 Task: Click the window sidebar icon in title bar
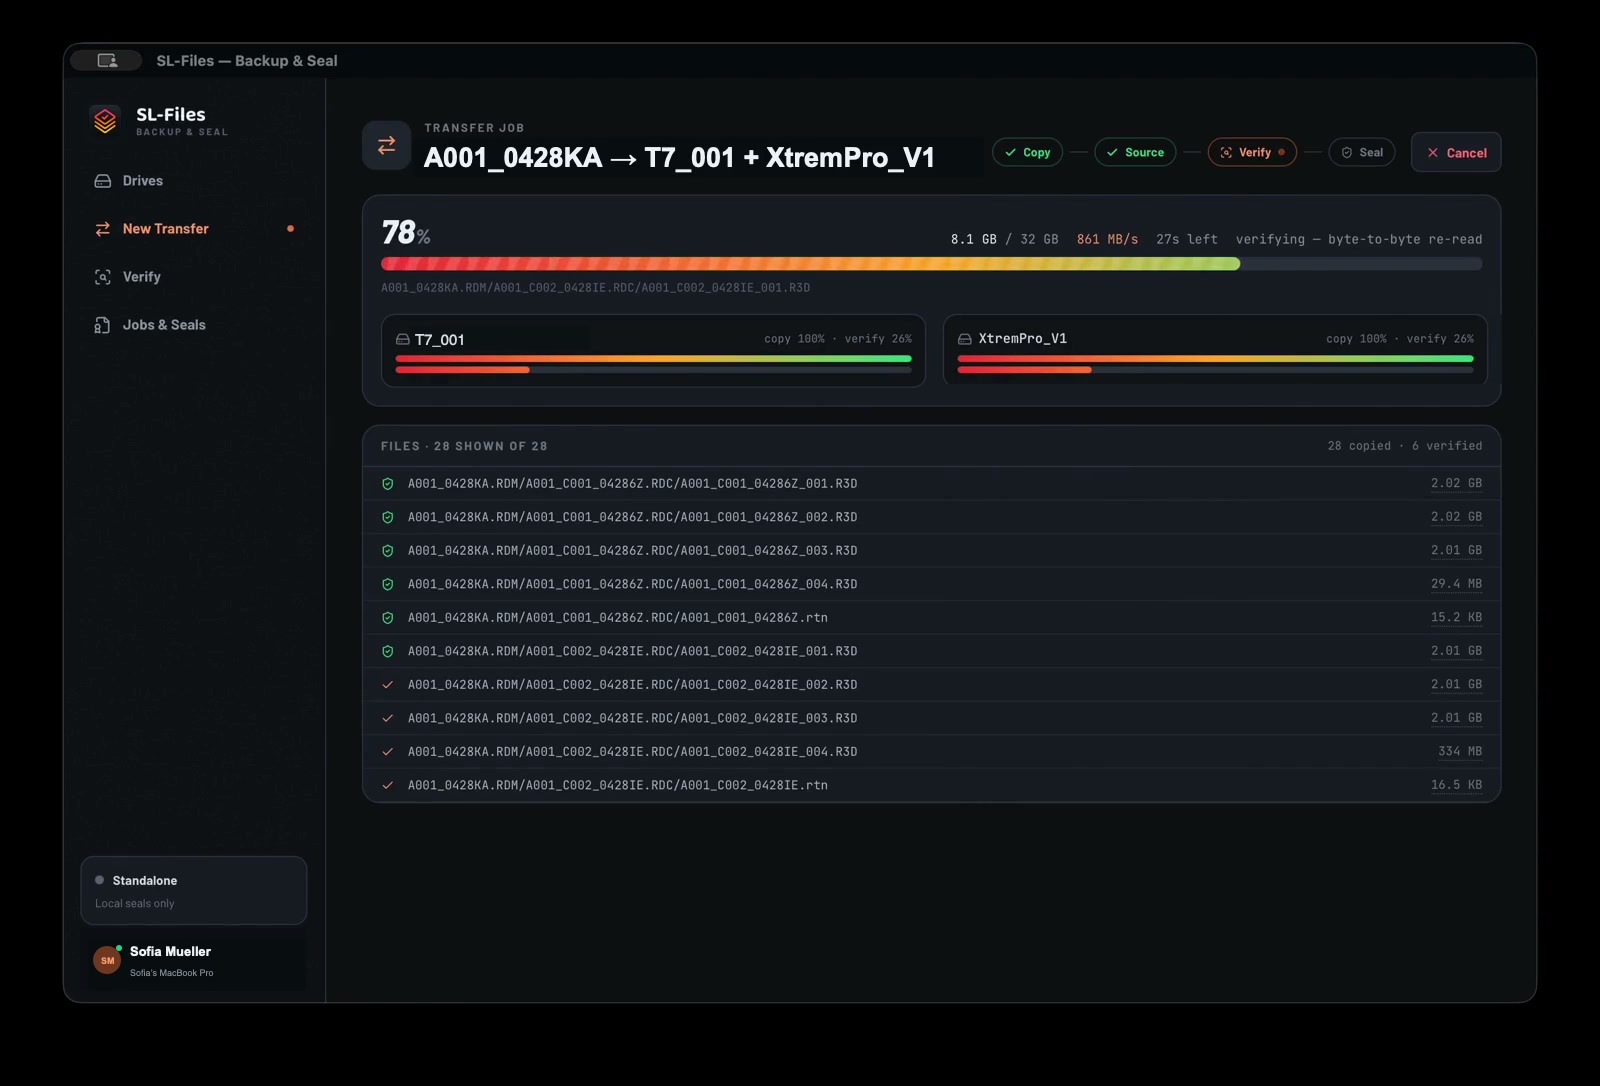(x=107, y=61)
